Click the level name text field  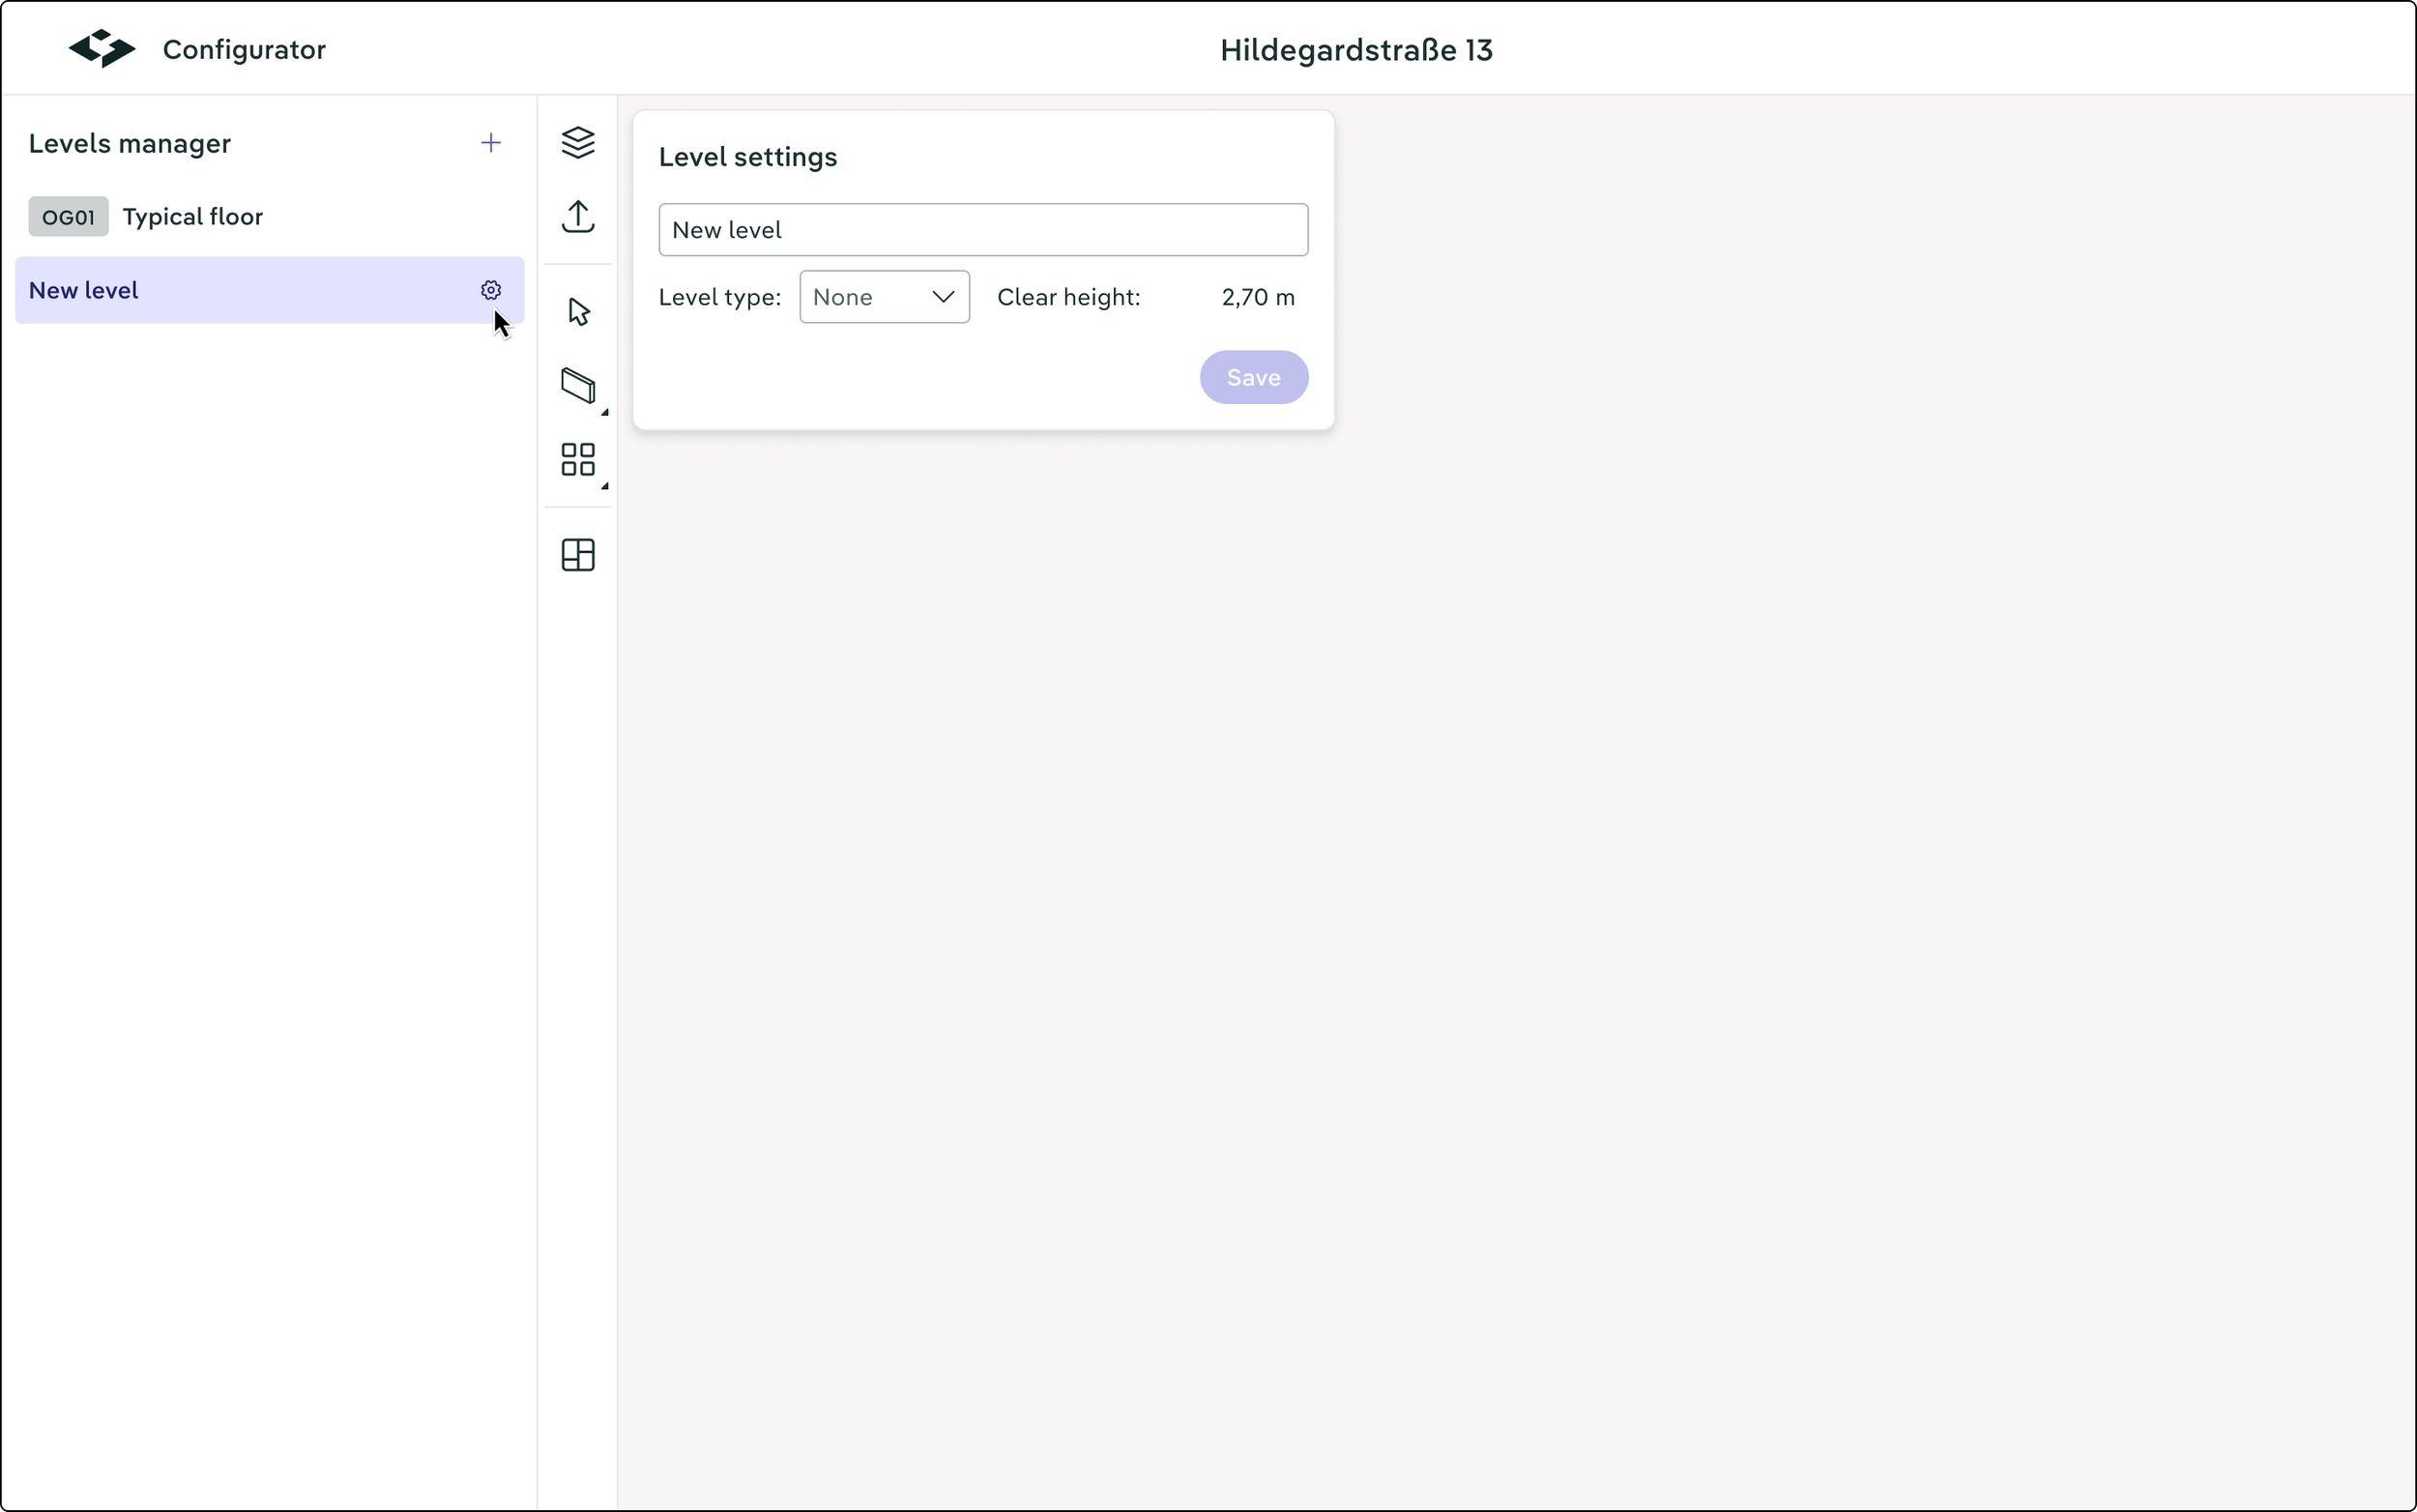tap(982, 230)
